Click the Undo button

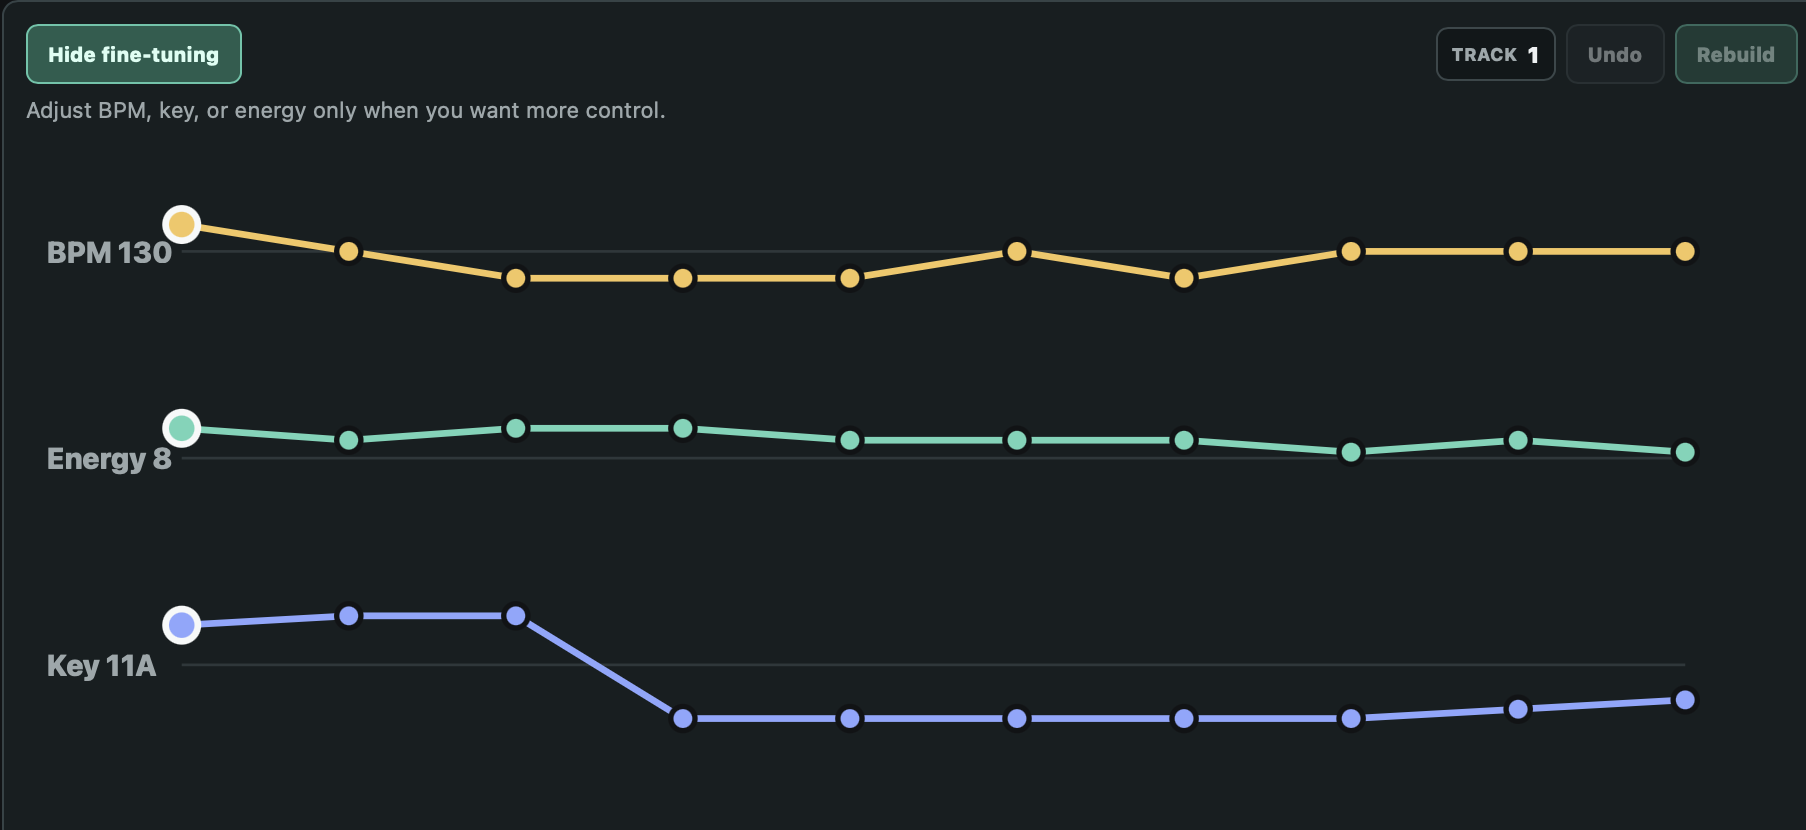pos(1614,54)
